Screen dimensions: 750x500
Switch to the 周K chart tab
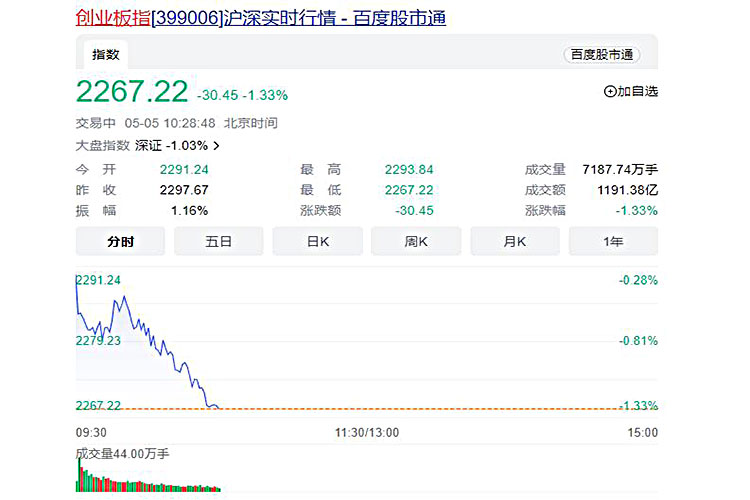[x=416, y=241]
